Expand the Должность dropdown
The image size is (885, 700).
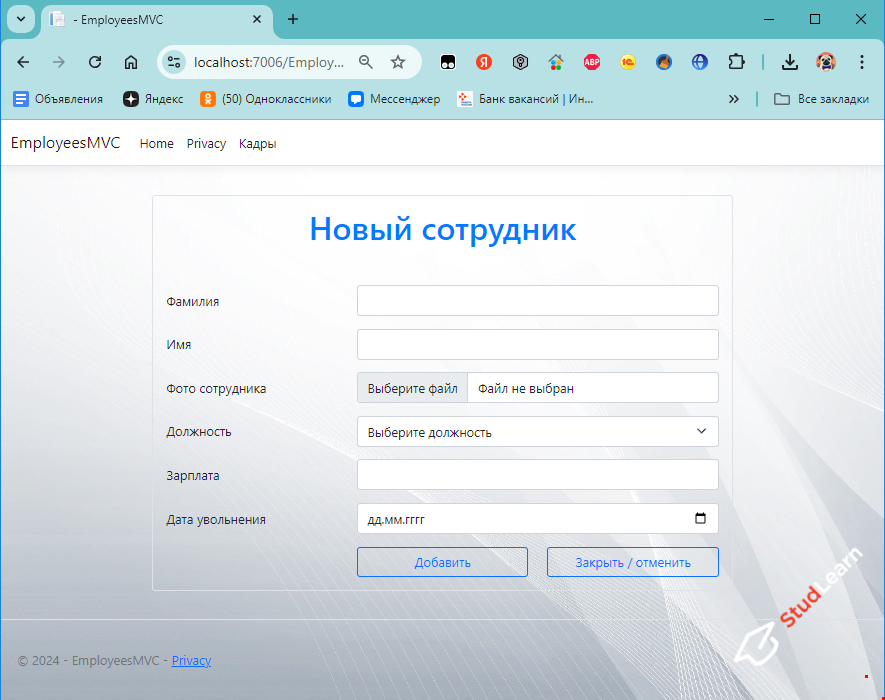click(x=537, y=432)
